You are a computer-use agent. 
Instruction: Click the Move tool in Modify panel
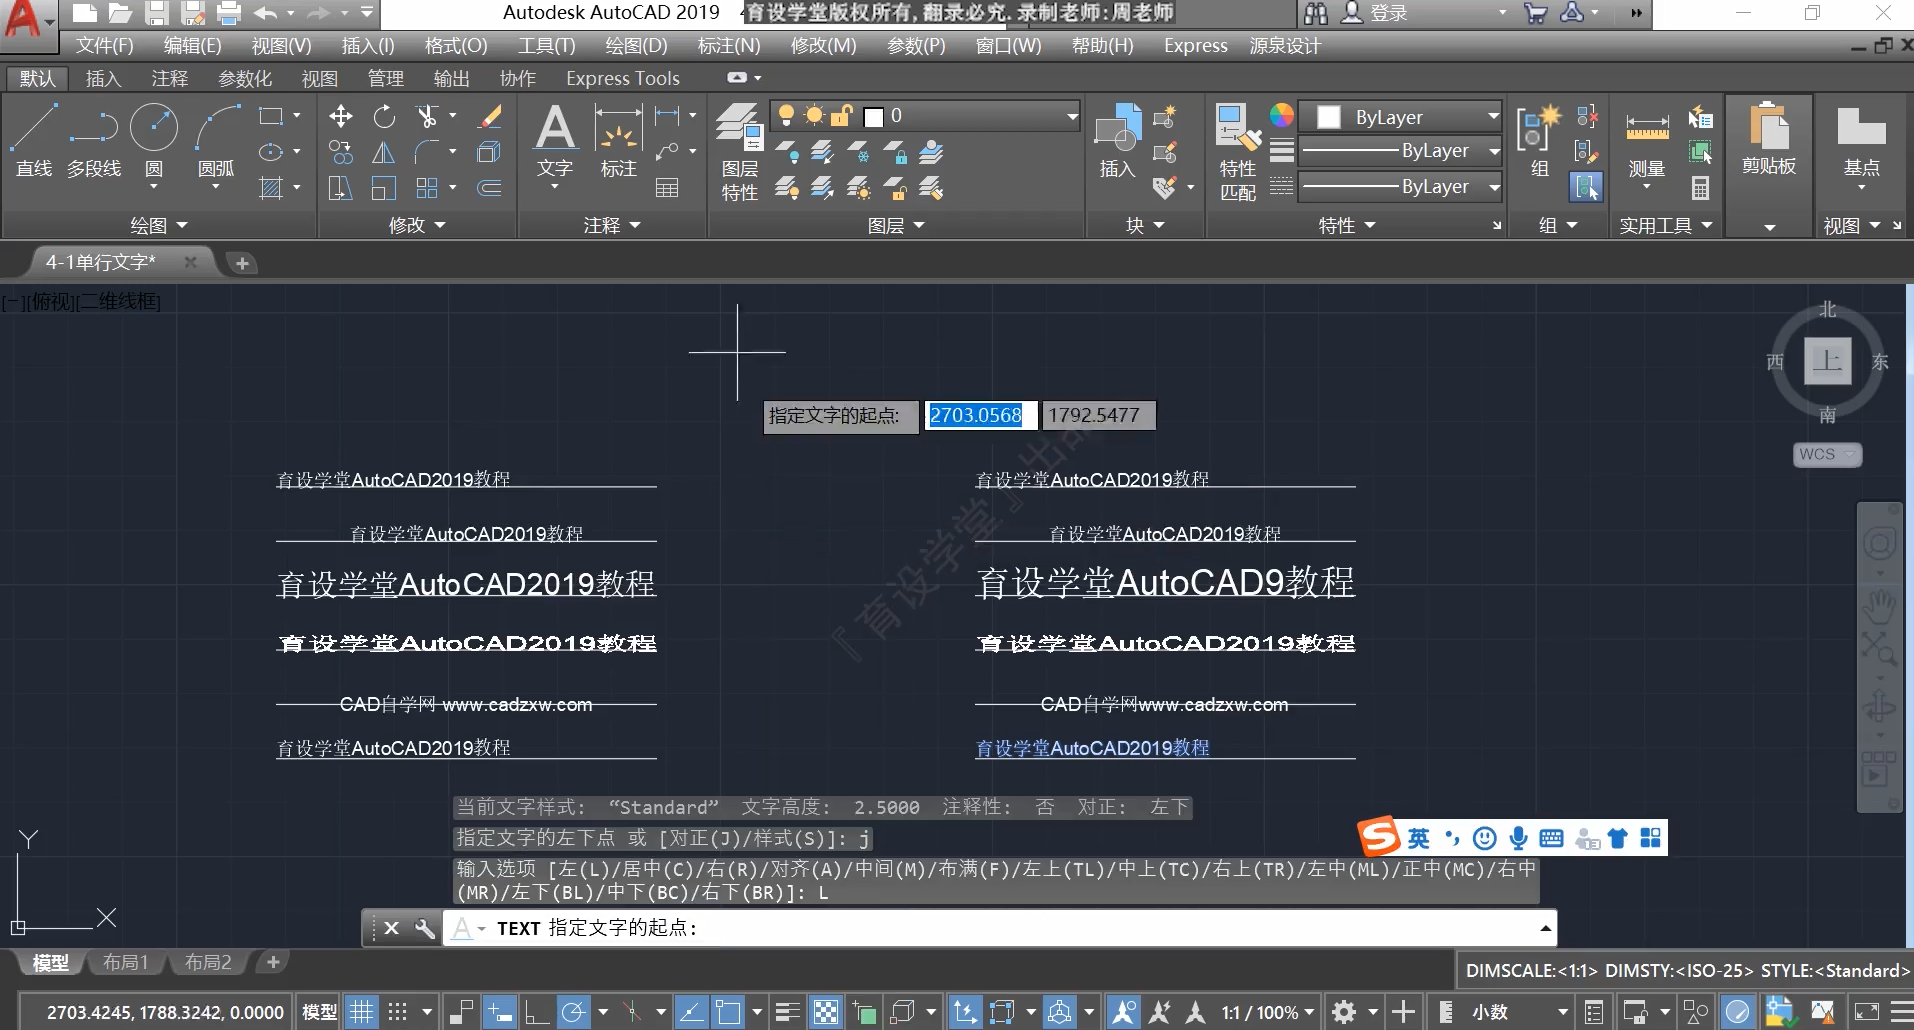click(x=340, y=117)
